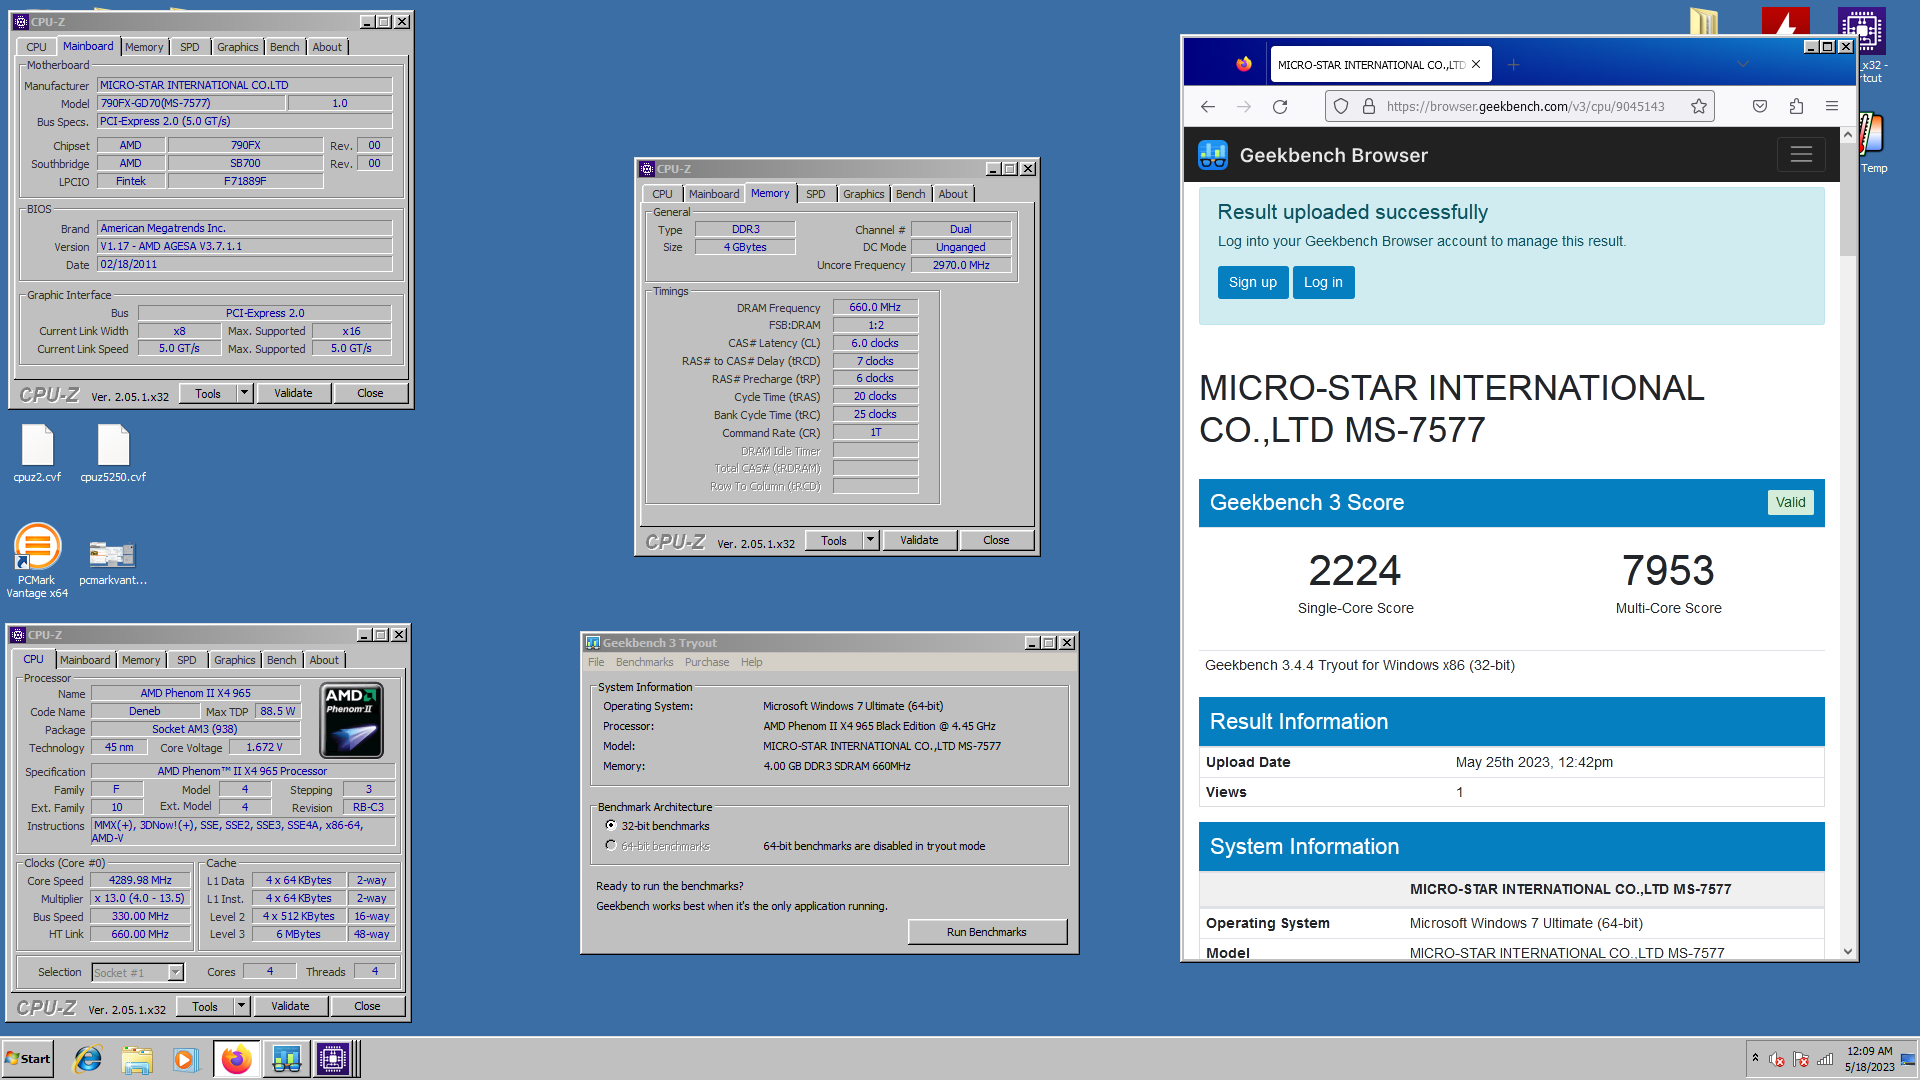Bookmark this page with the star icon

(1699, 107)
